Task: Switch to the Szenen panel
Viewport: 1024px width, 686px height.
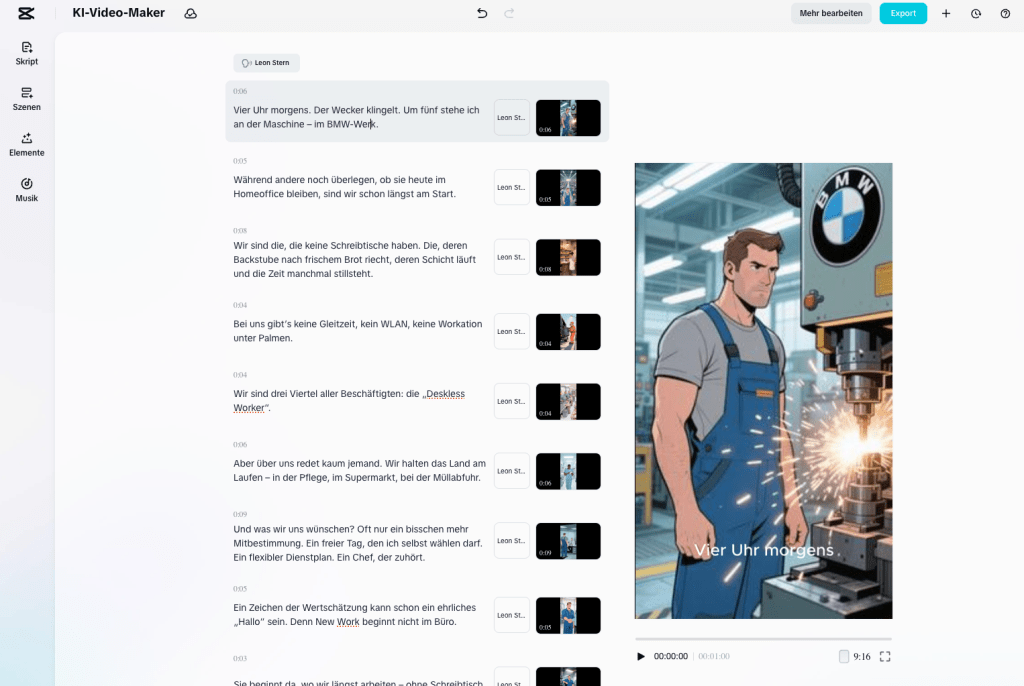Action: coord(27,98)
